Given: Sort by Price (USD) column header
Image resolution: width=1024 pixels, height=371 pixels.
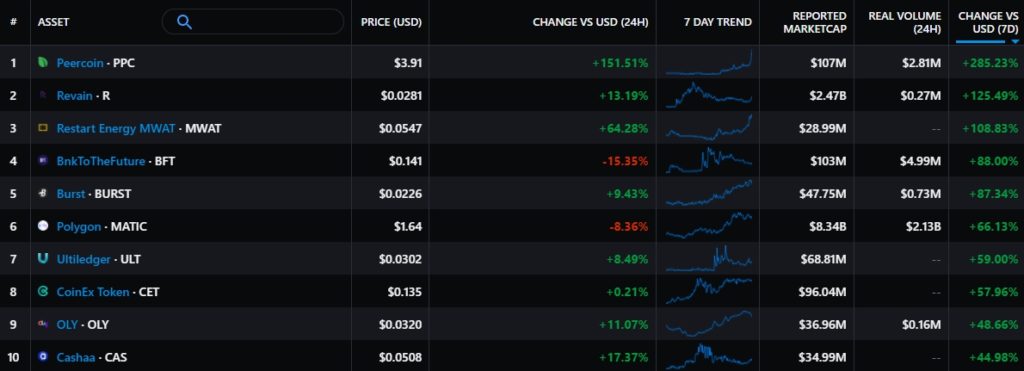Looking at the screenshot, I should tap(391, 22).
